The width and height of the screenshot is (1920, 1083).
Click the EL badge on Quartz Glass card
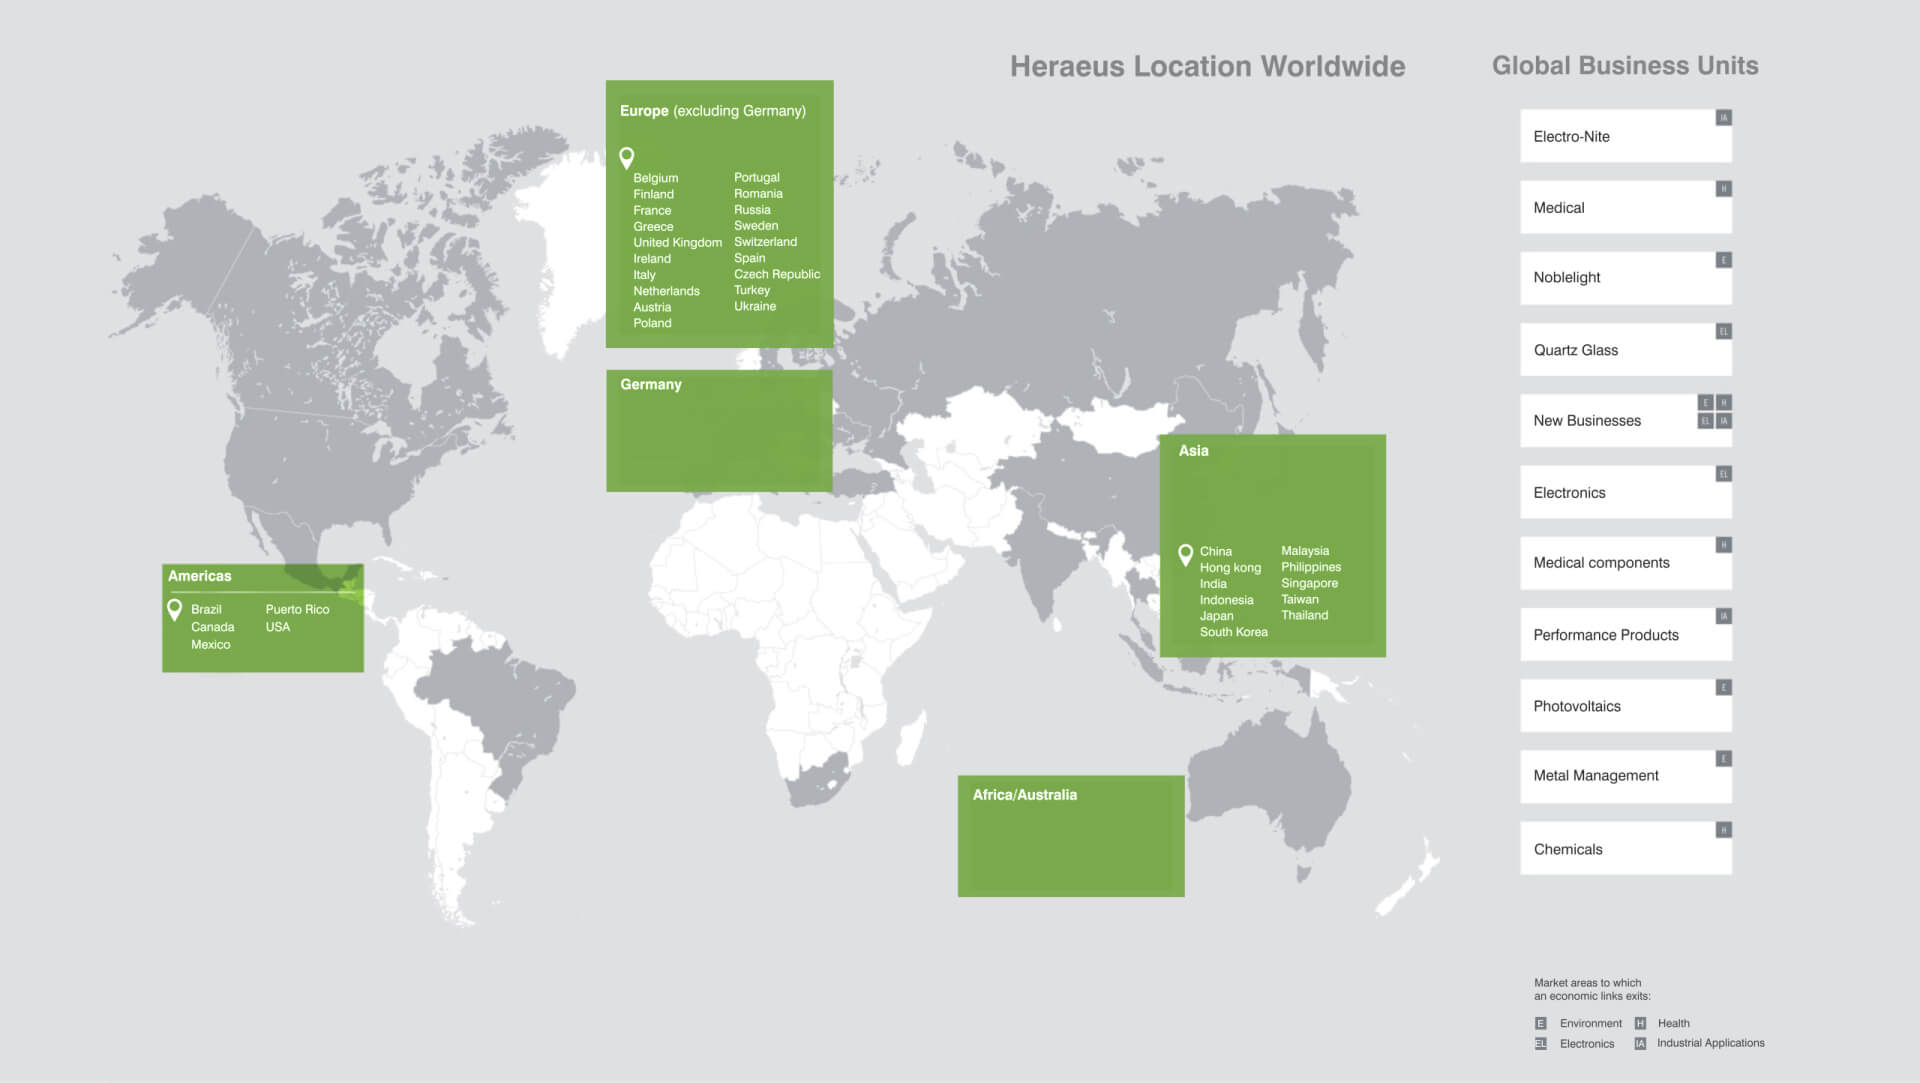tap(1723, 331)
